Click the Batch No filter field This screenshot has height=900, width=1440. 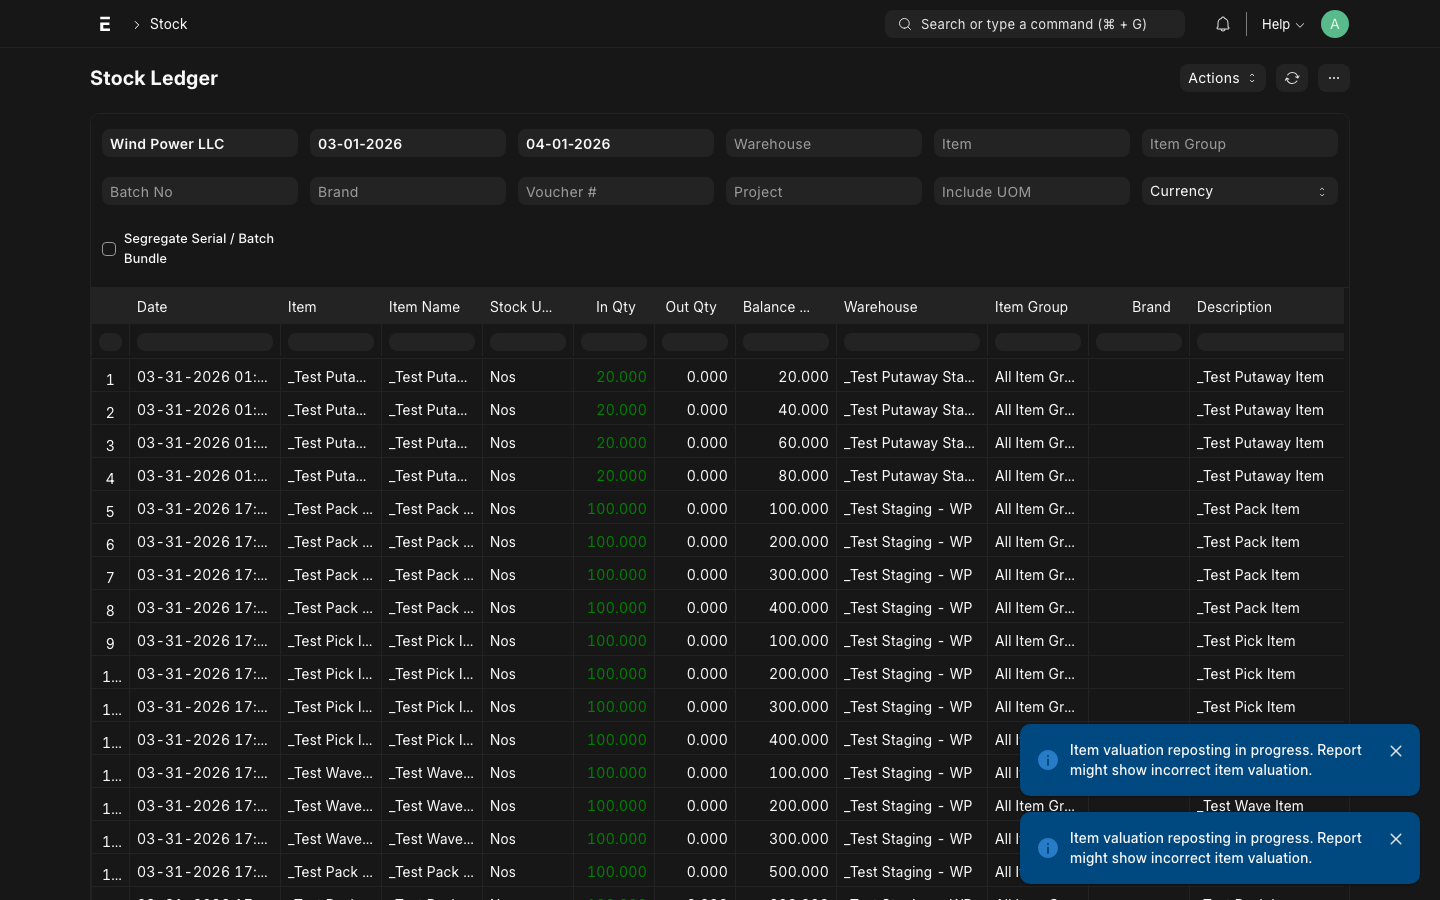[199, 191]
